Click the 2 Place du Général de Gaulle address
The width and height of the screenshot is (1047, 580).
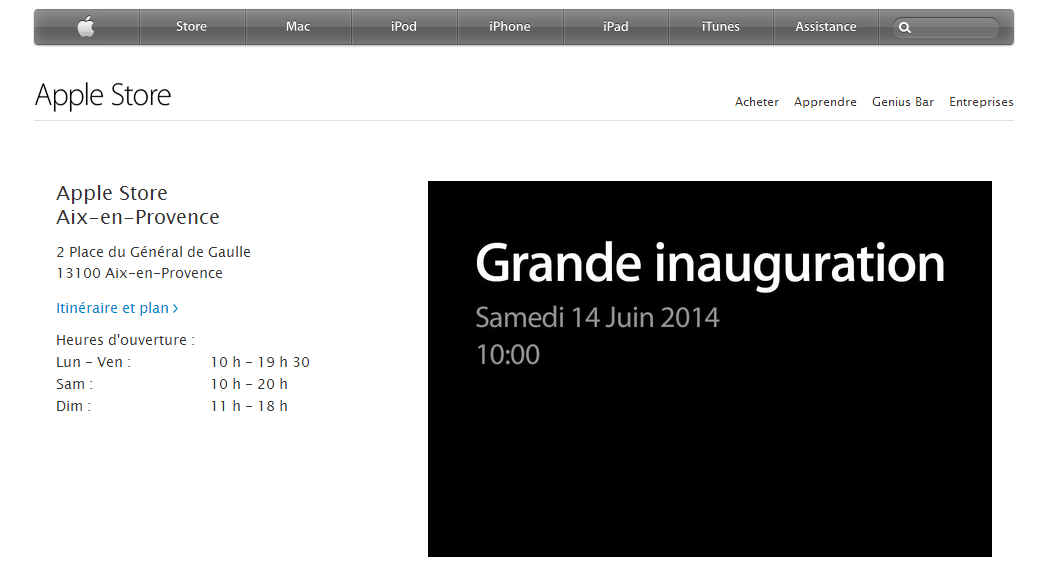pos(153,252)
